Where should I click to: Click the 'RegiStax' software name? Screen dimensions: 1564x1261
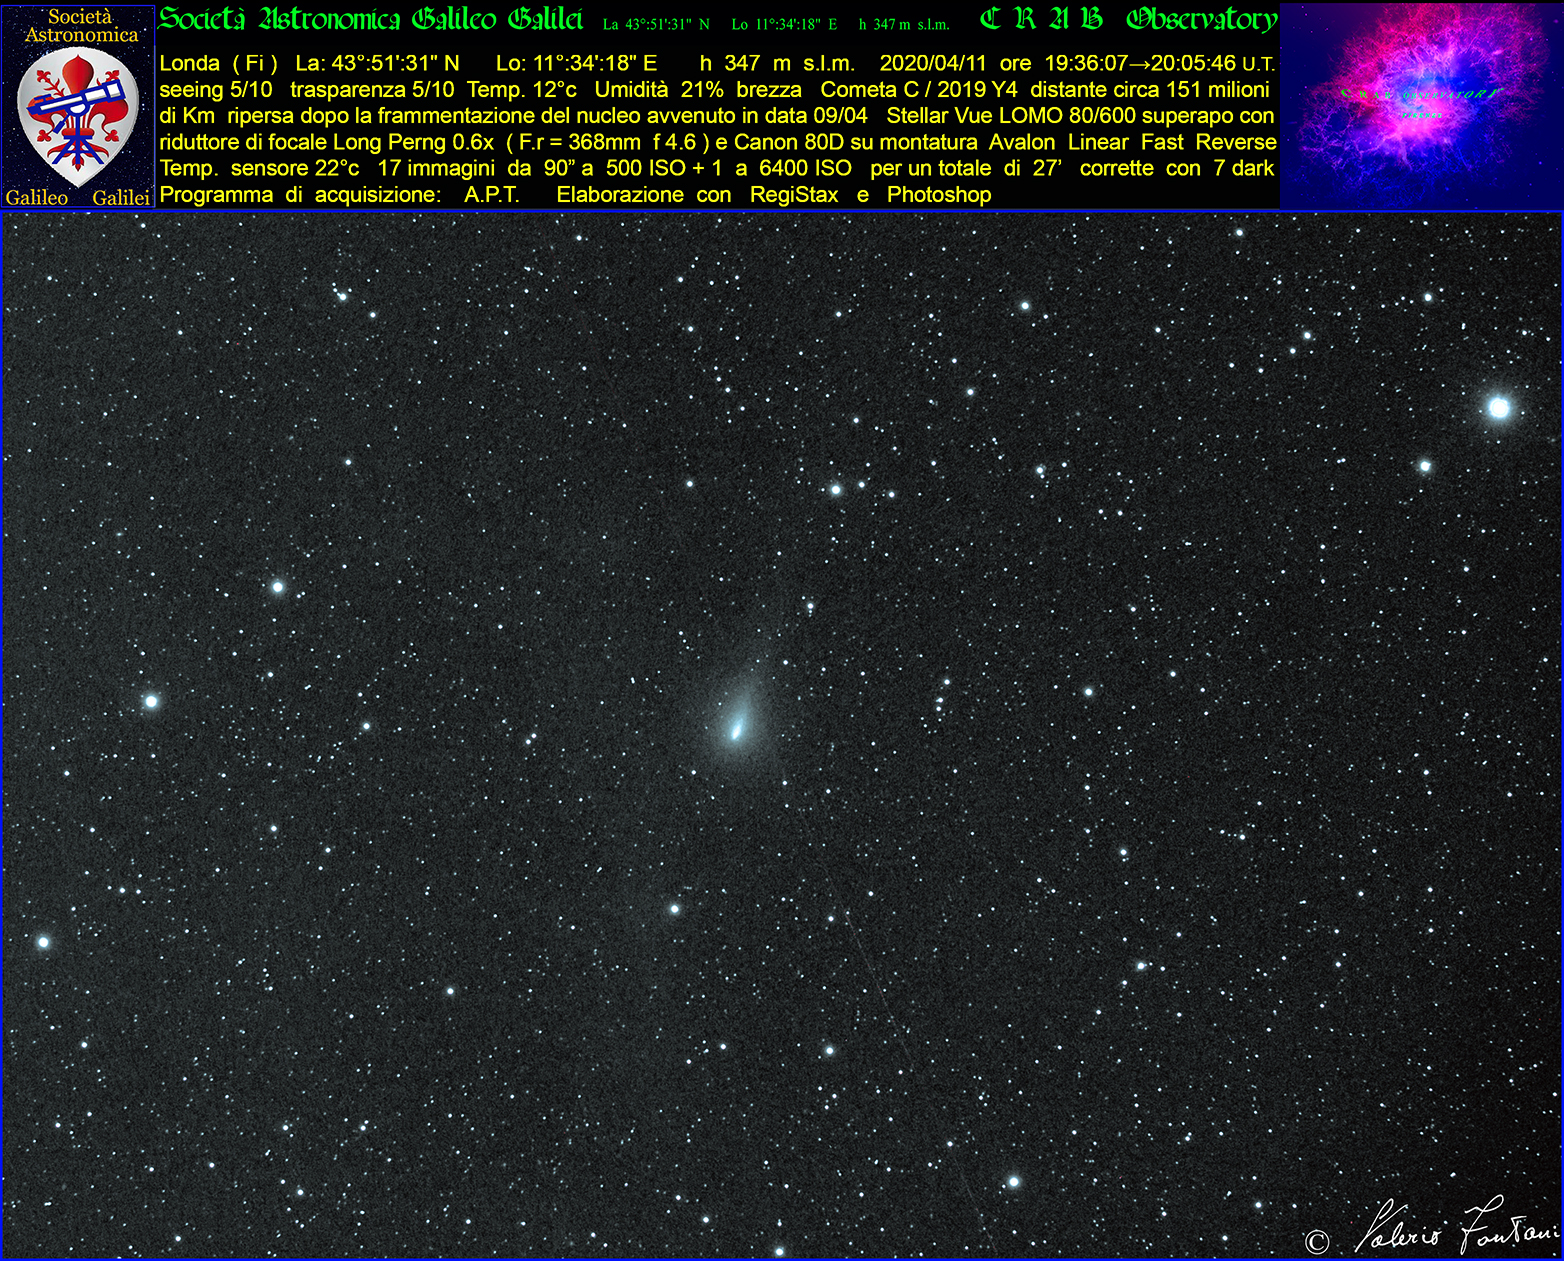[x=794, y=195]
